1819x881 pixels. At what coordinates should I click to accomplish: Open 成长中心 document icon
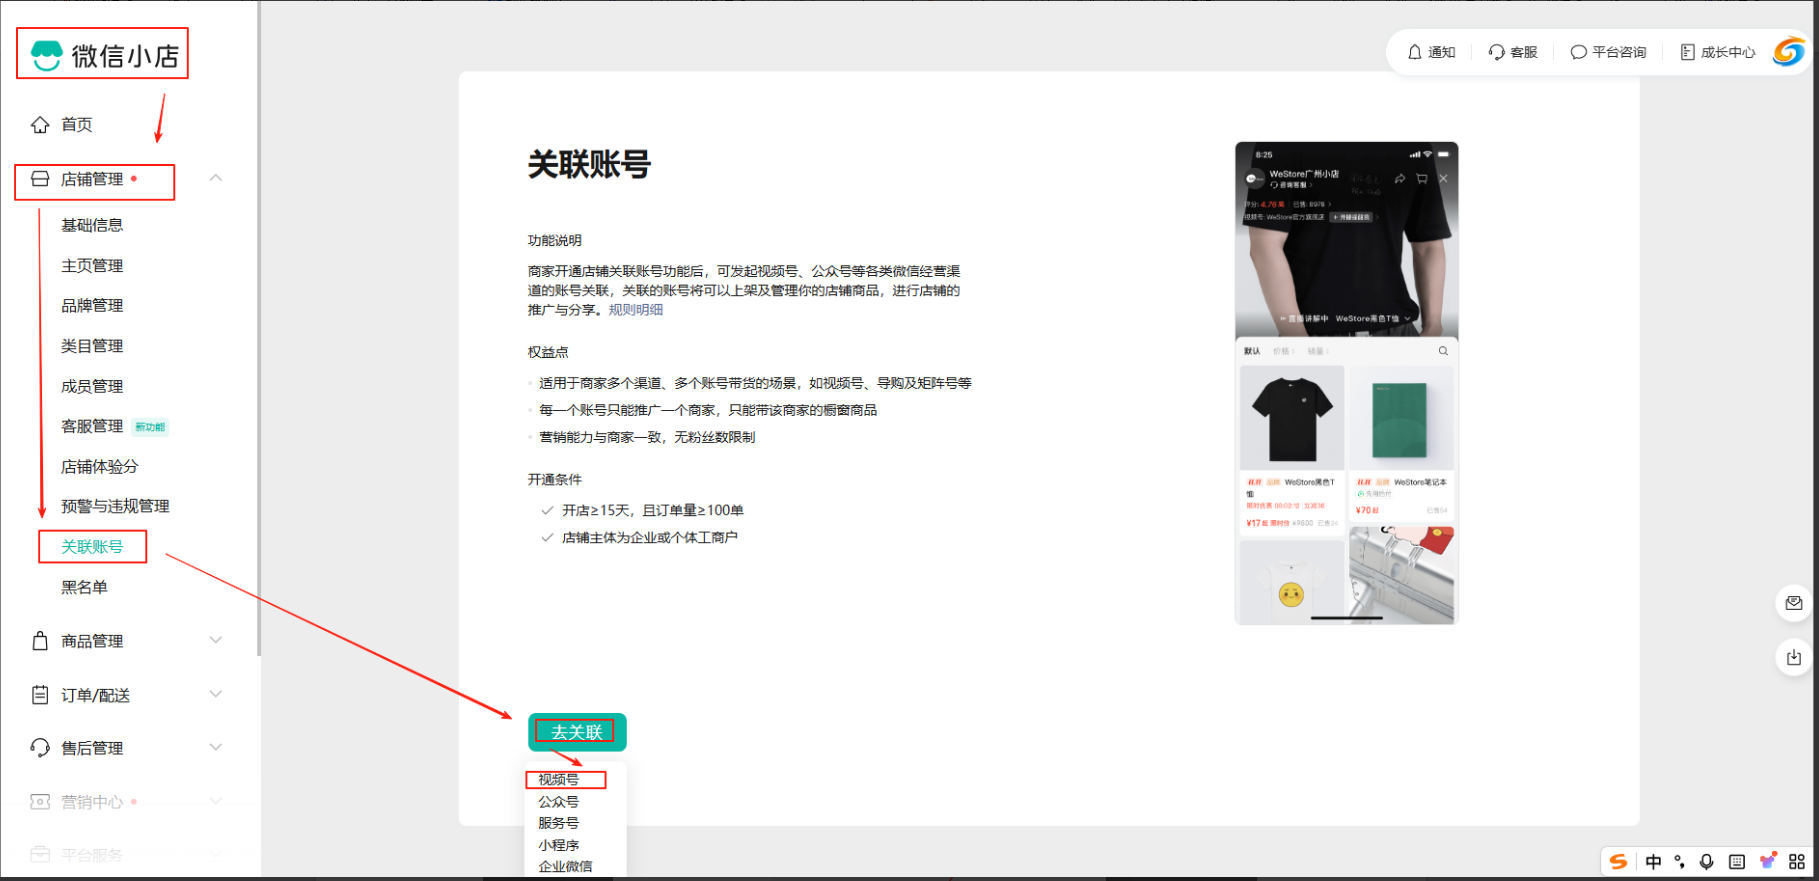1687,52
